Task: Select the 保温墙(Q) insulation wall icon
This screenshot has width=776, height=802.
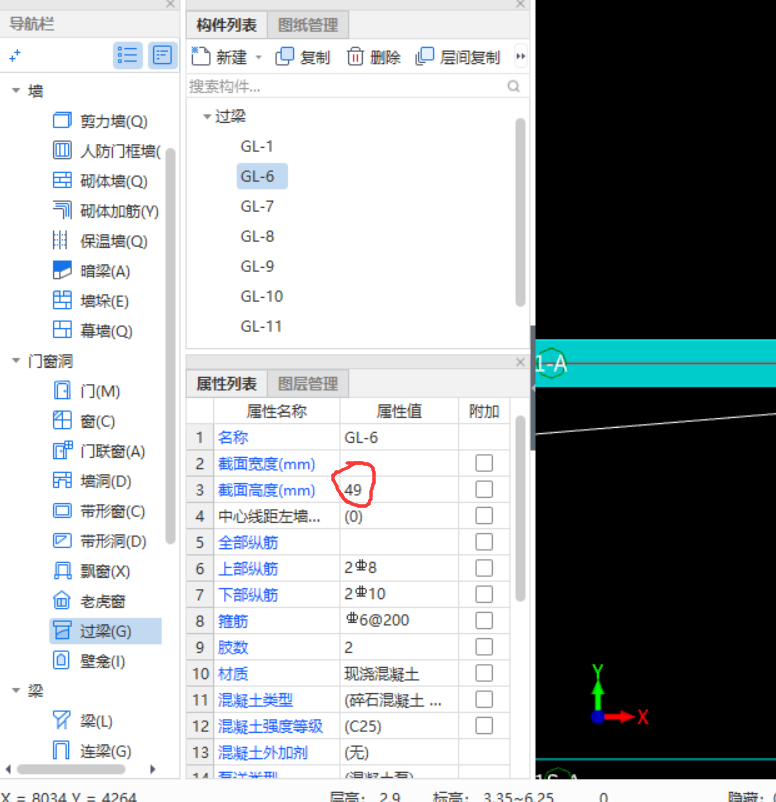Action: pyautogui.click(x=60, y=240)
